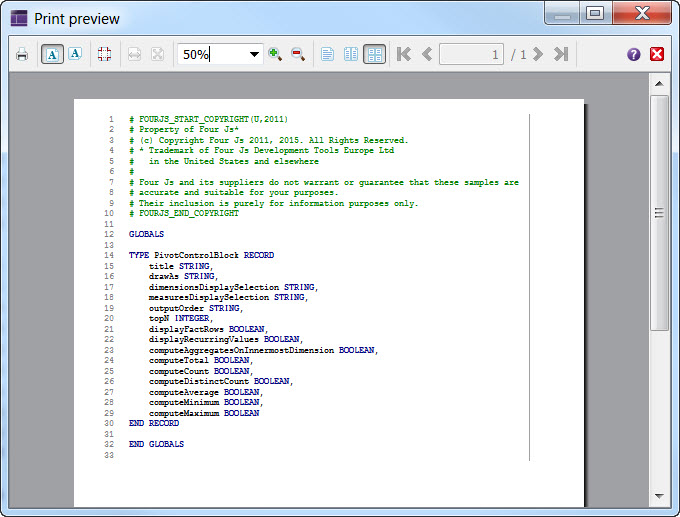The image size is (680, 517).
Task: Click the vertical scrollbar down arrow
Action: (x=659, y=495)
